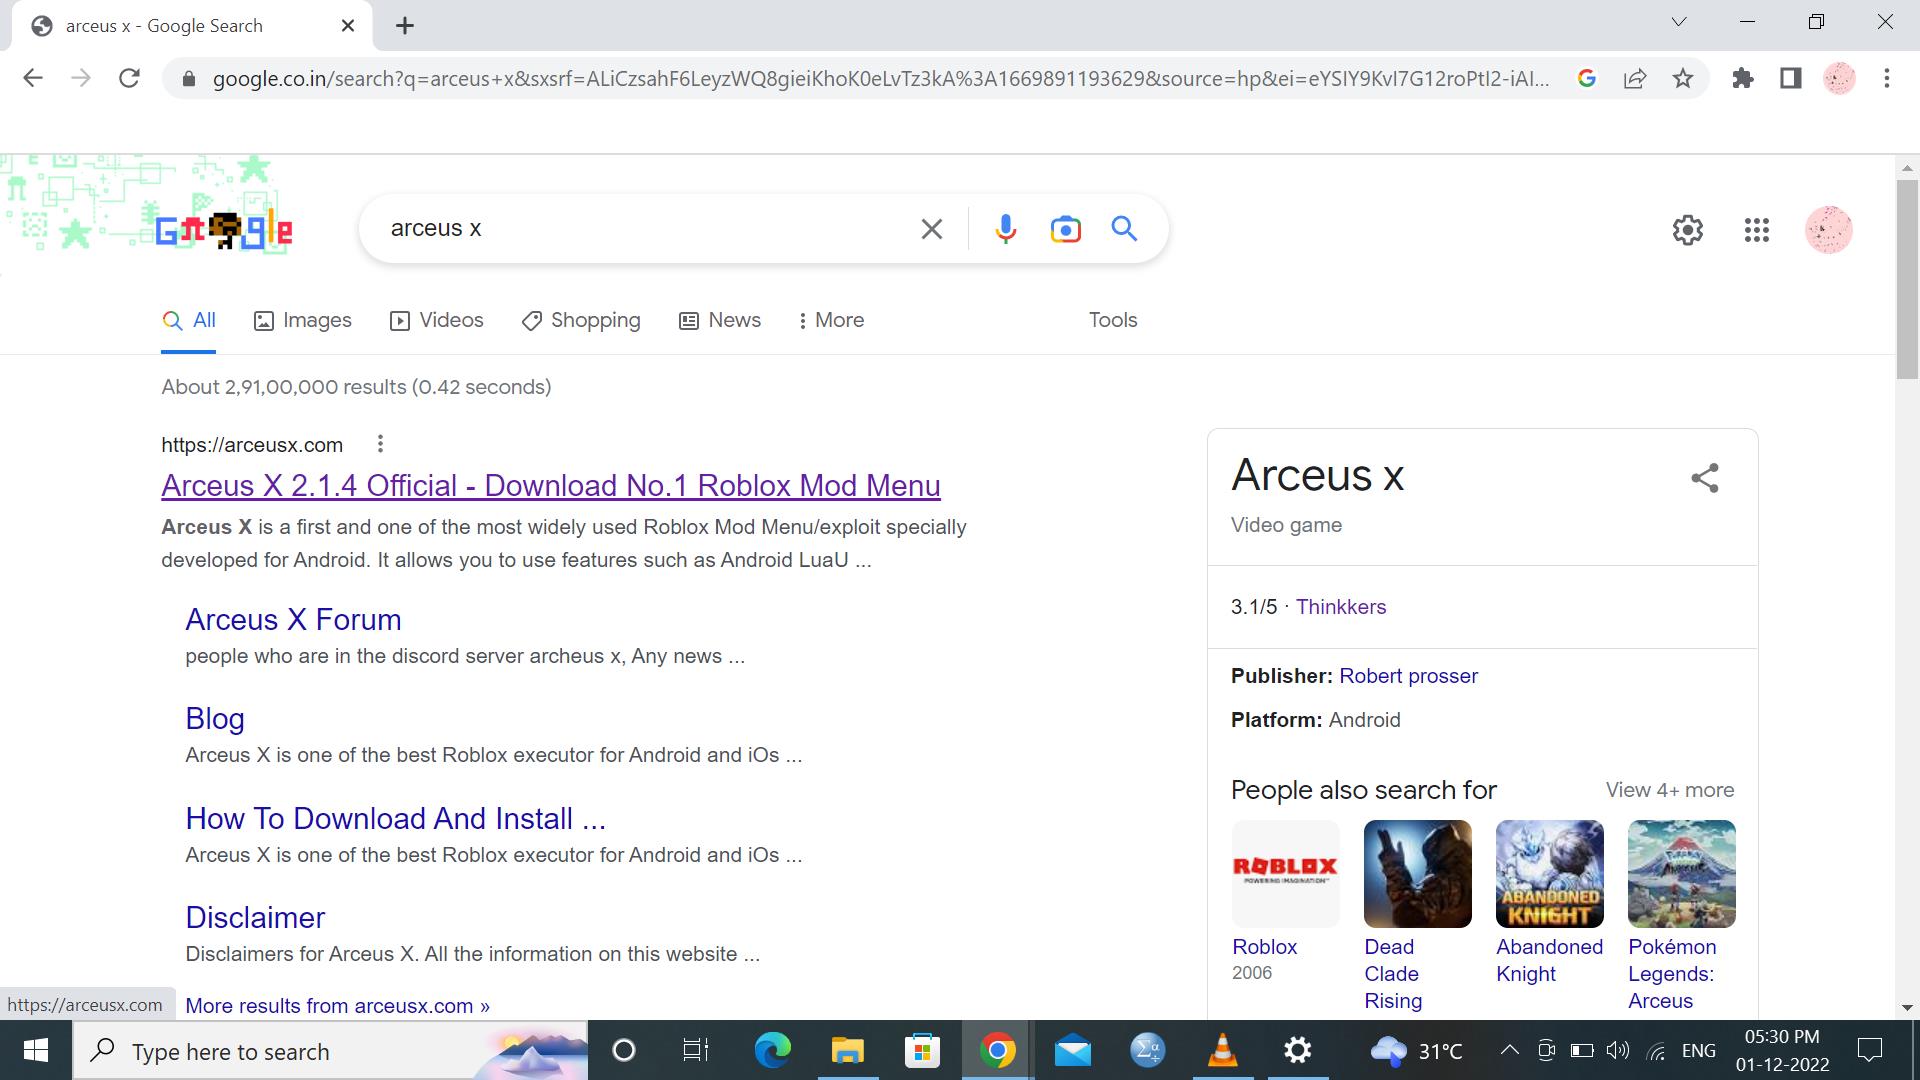Open Arceus X 2.1.4 Official result link

(x=551, y=486)
